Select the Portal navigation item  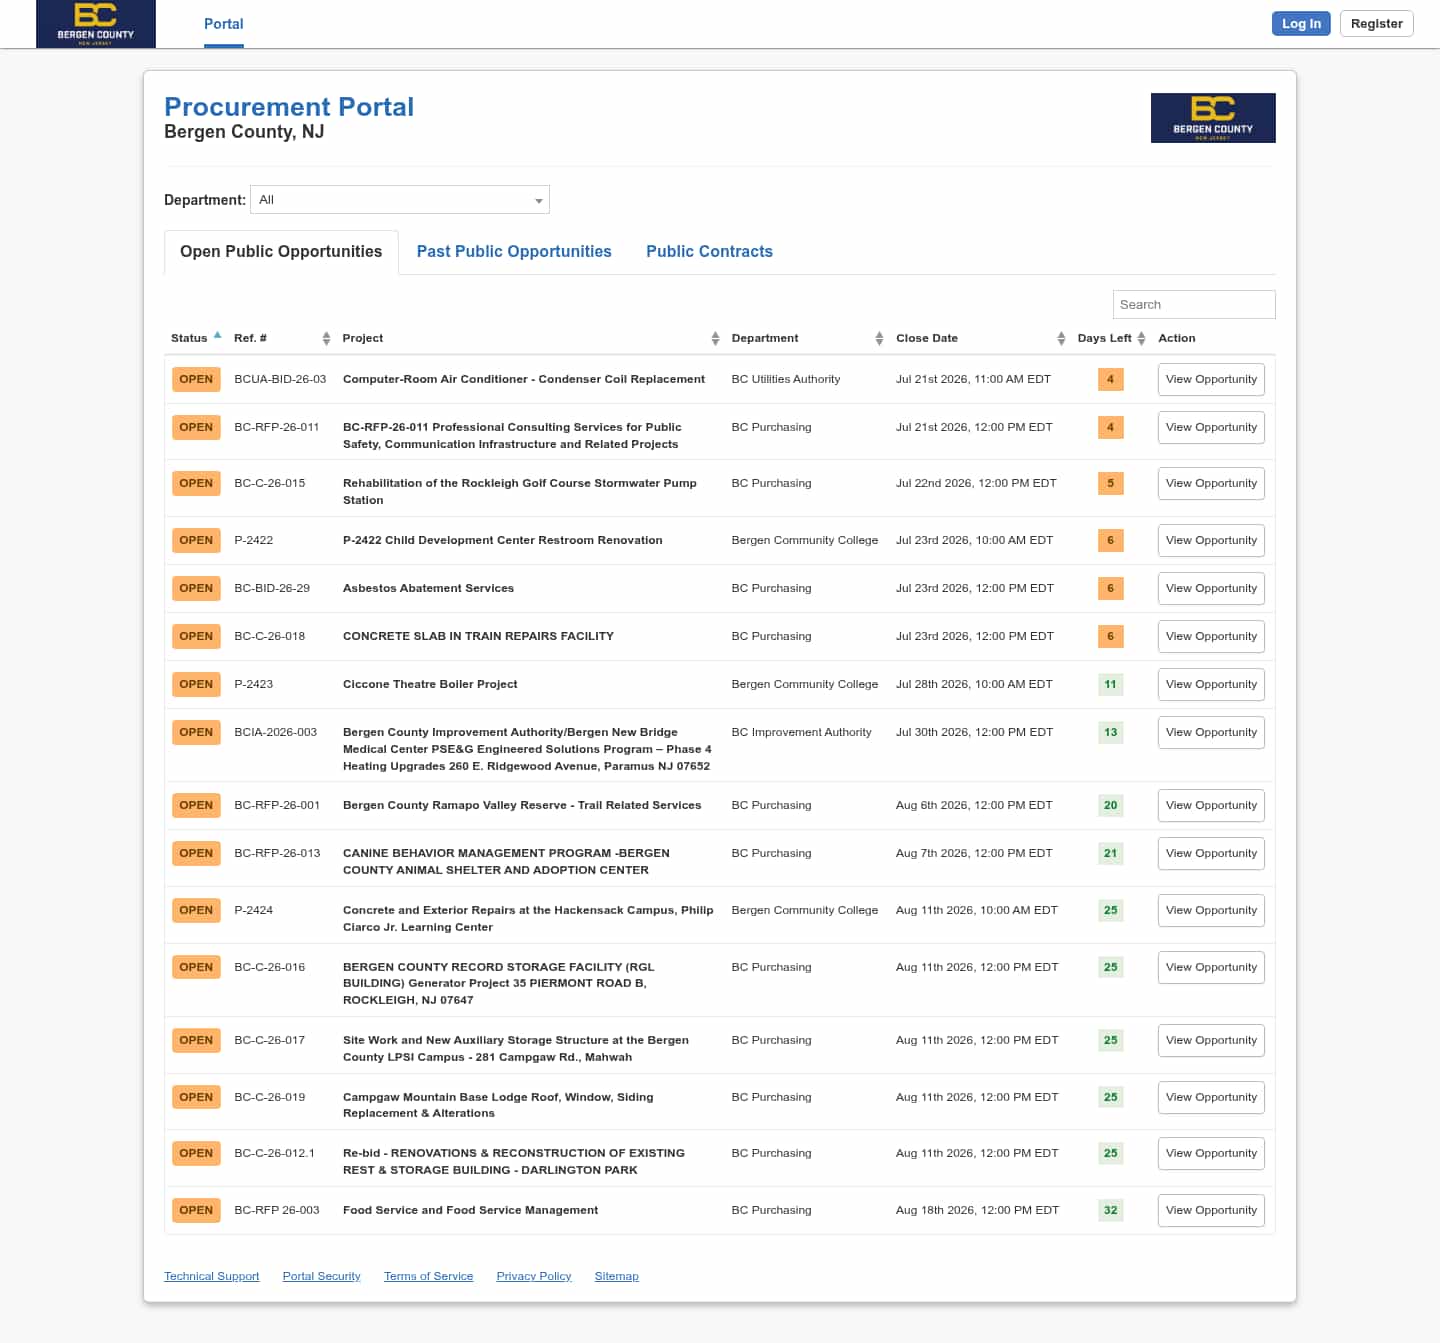click(224, 24)
